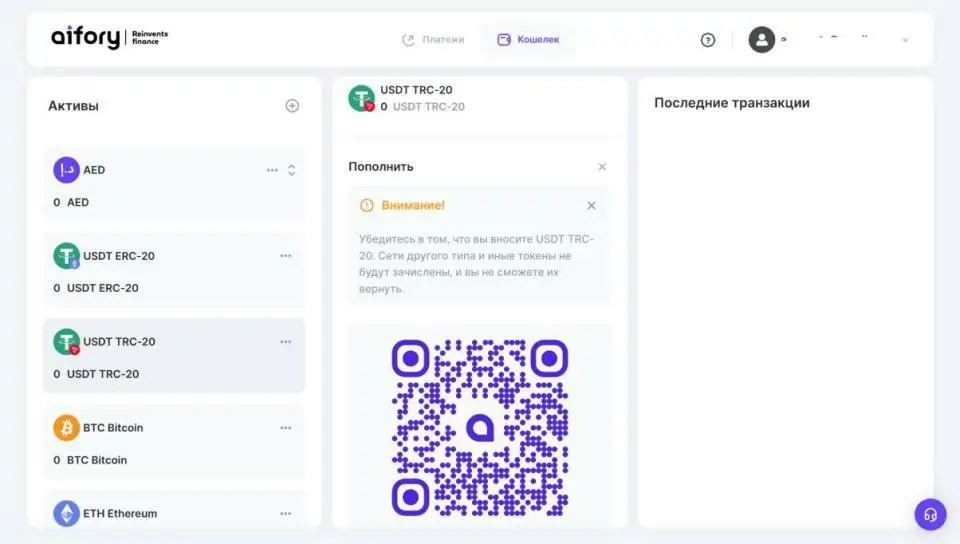
Task: Click the user avatar icon
Action: (762, 40)
